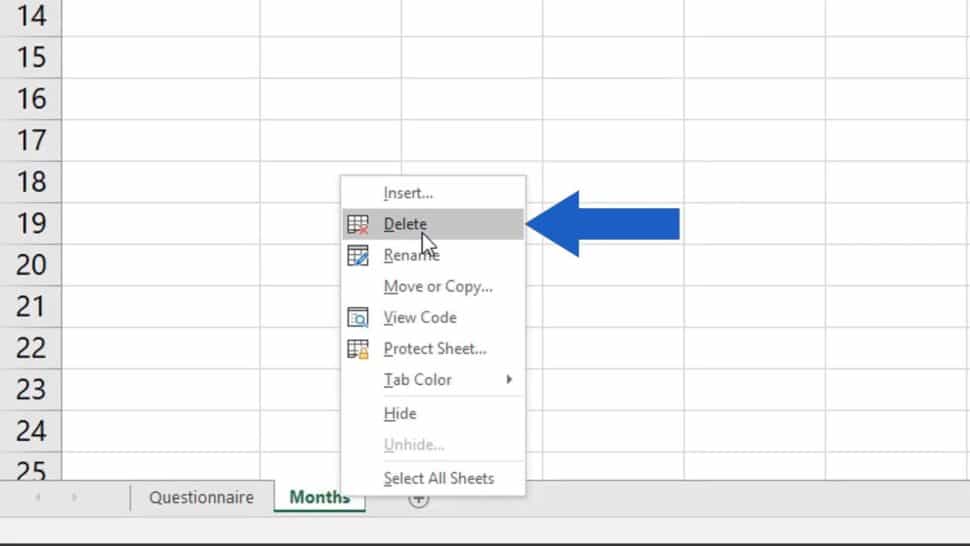Select row 22 header

[x=31, y=348]
